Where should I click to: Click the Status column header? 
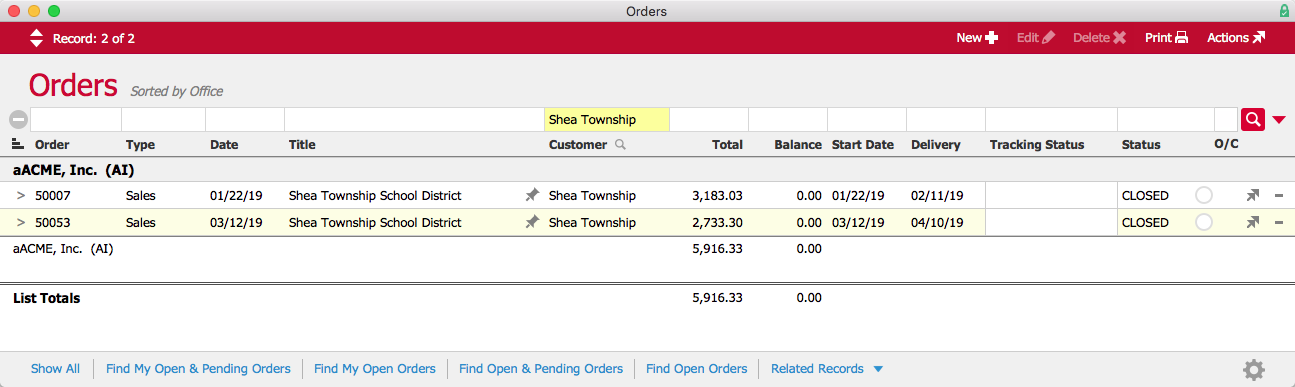1141,145
